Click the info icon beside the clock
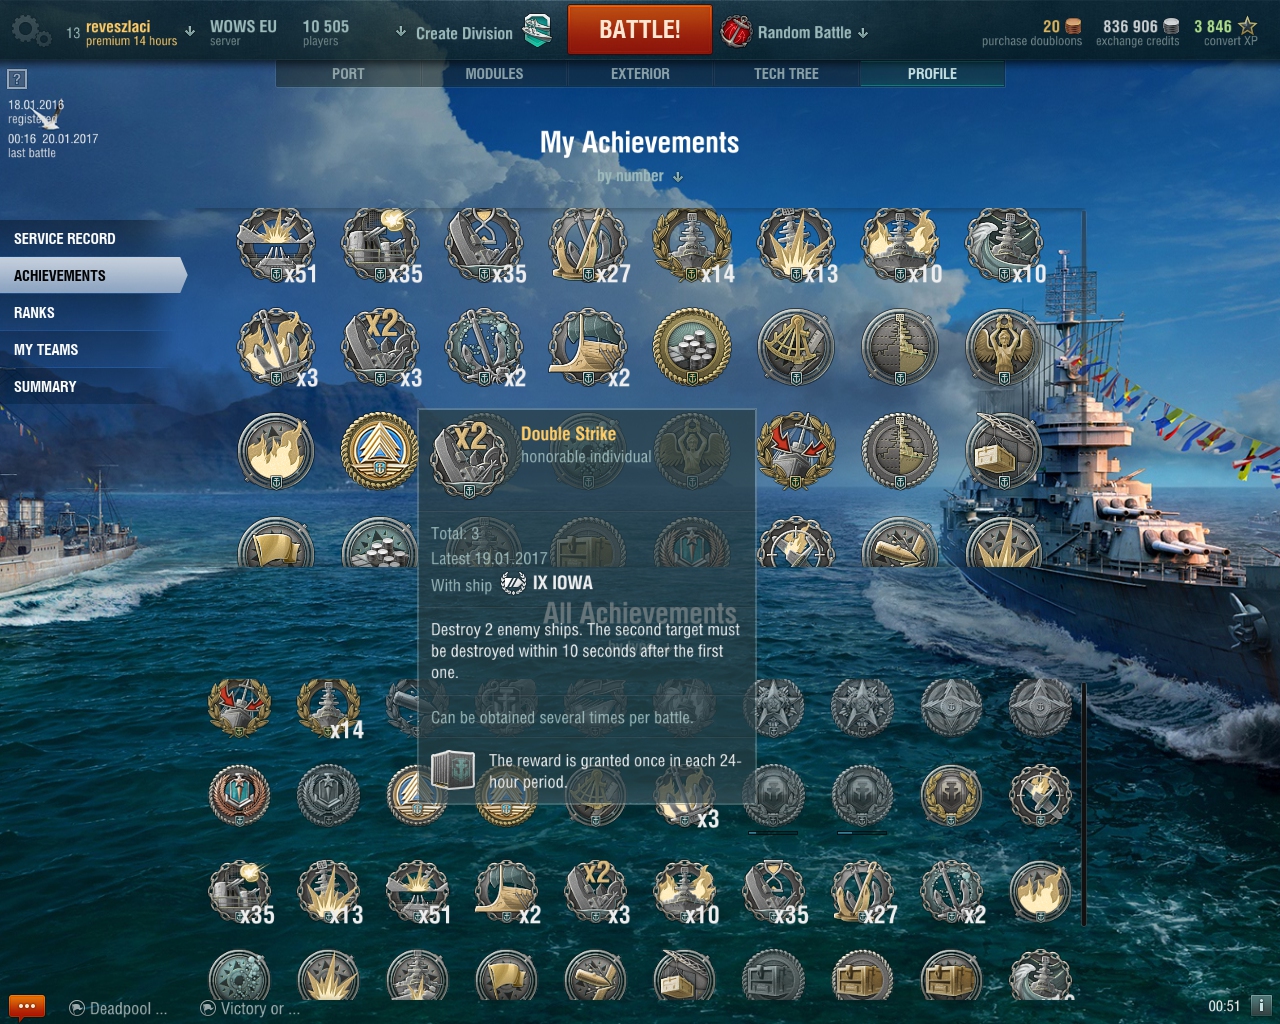The image size is (1280, 1024). point(1261,1005)
